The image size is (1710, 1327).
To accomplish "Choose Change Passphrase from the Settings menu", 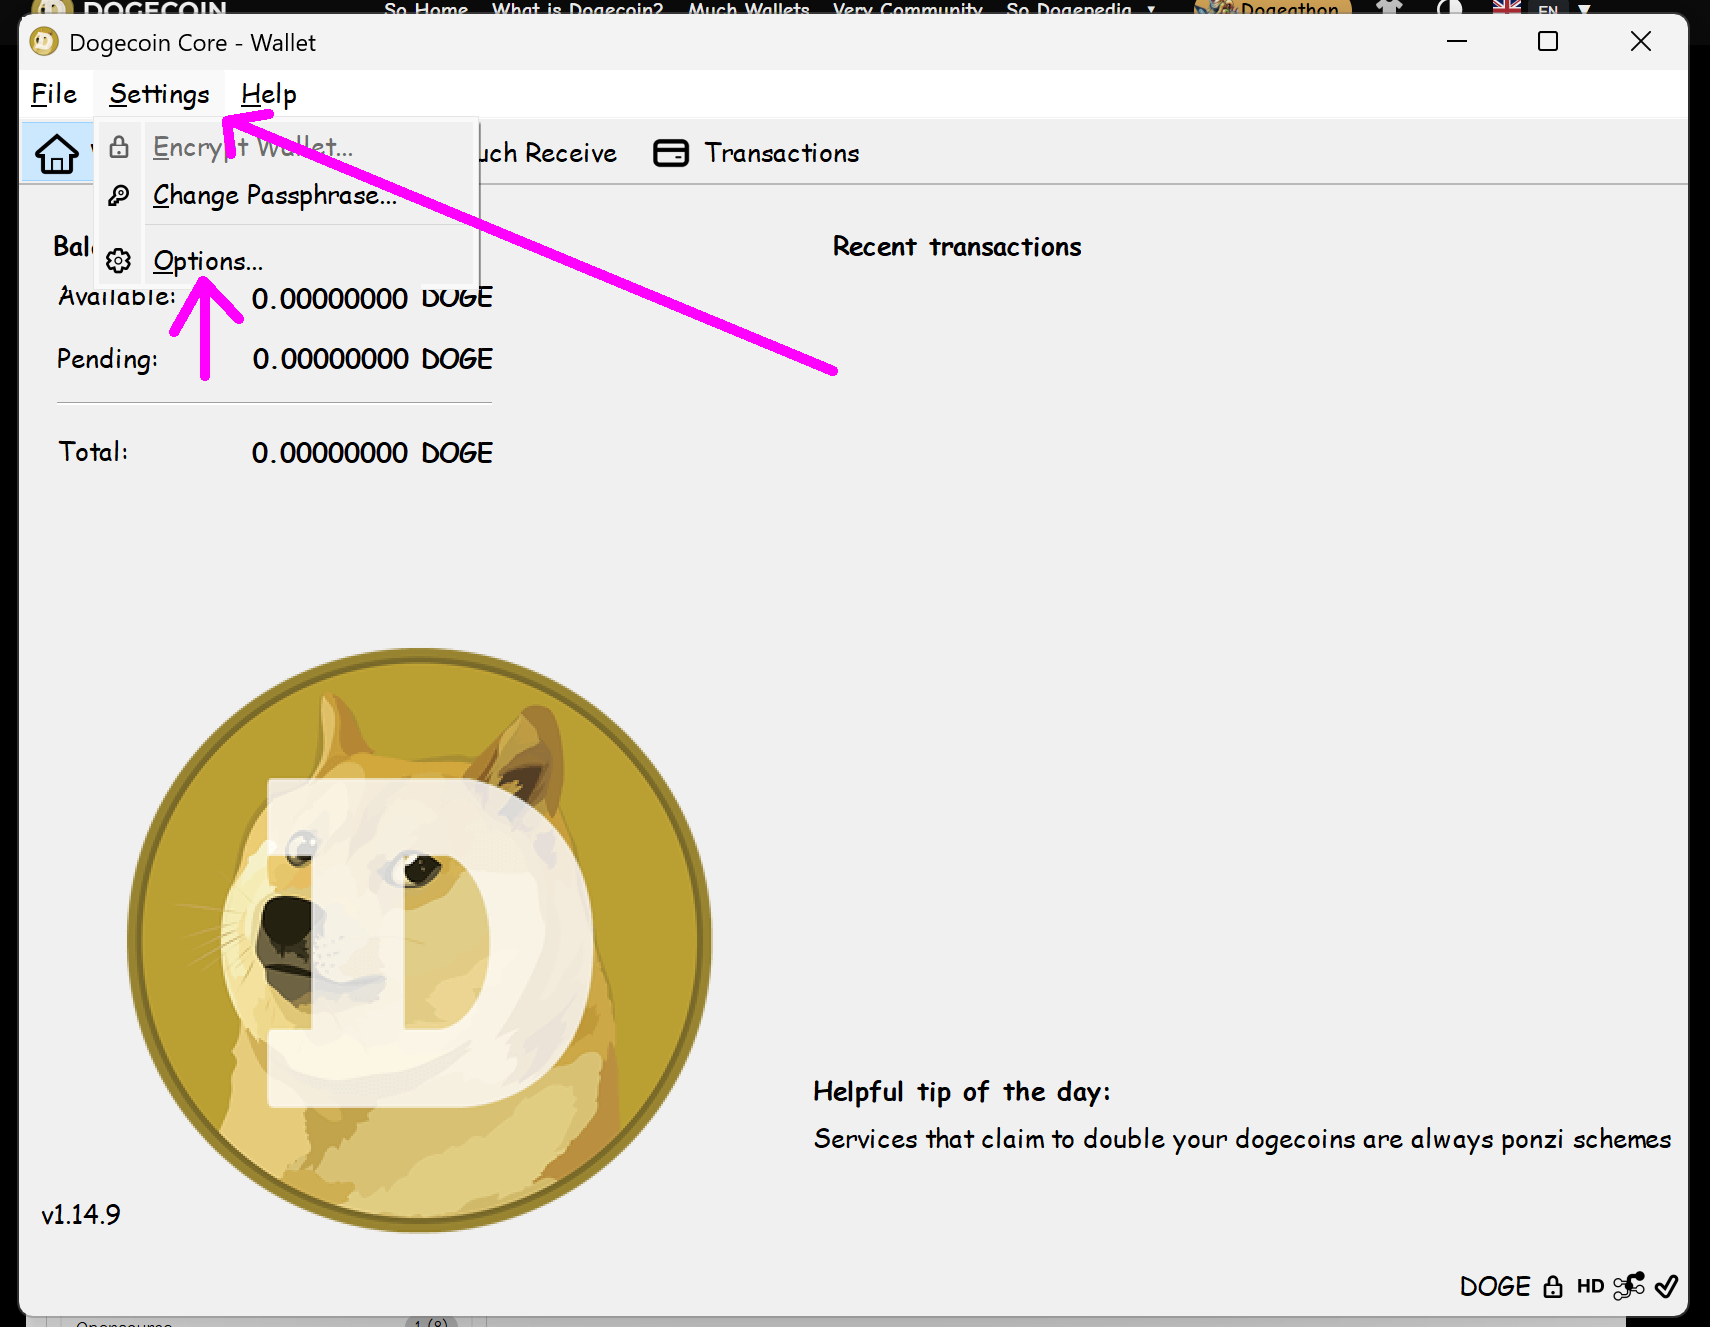I will (287, 195).
